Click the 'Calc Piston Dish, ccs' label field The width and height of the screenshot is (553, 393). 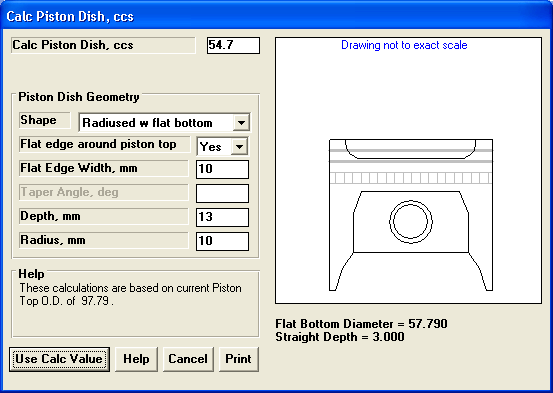pos(103,45)
